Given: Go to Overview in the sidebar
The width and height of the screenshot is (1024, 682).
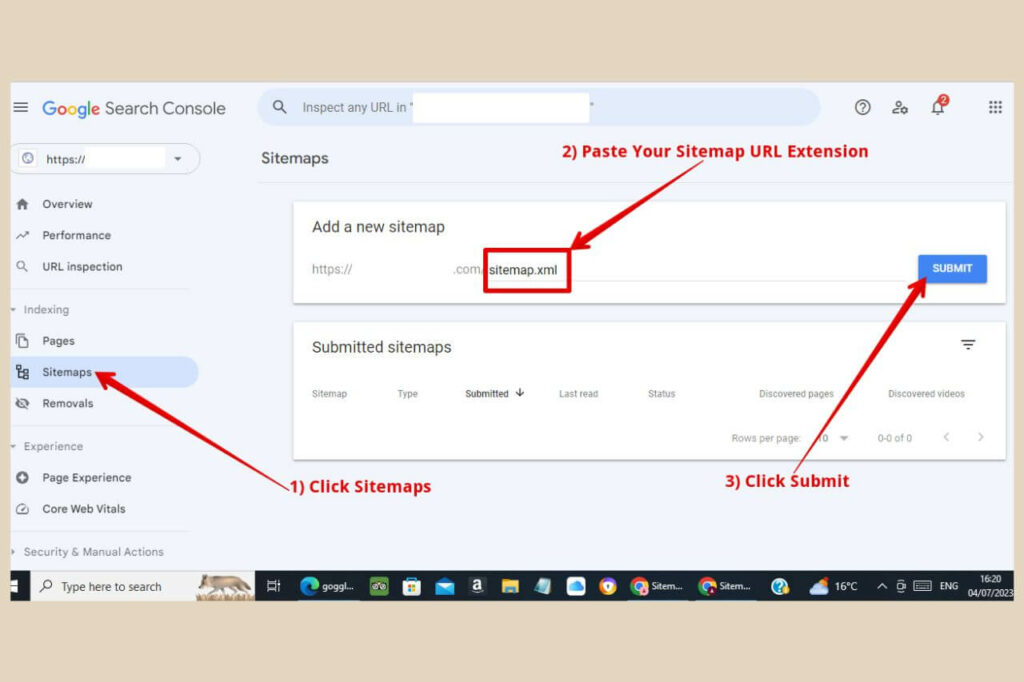Looking at the screenshot, I should [67, 204].
